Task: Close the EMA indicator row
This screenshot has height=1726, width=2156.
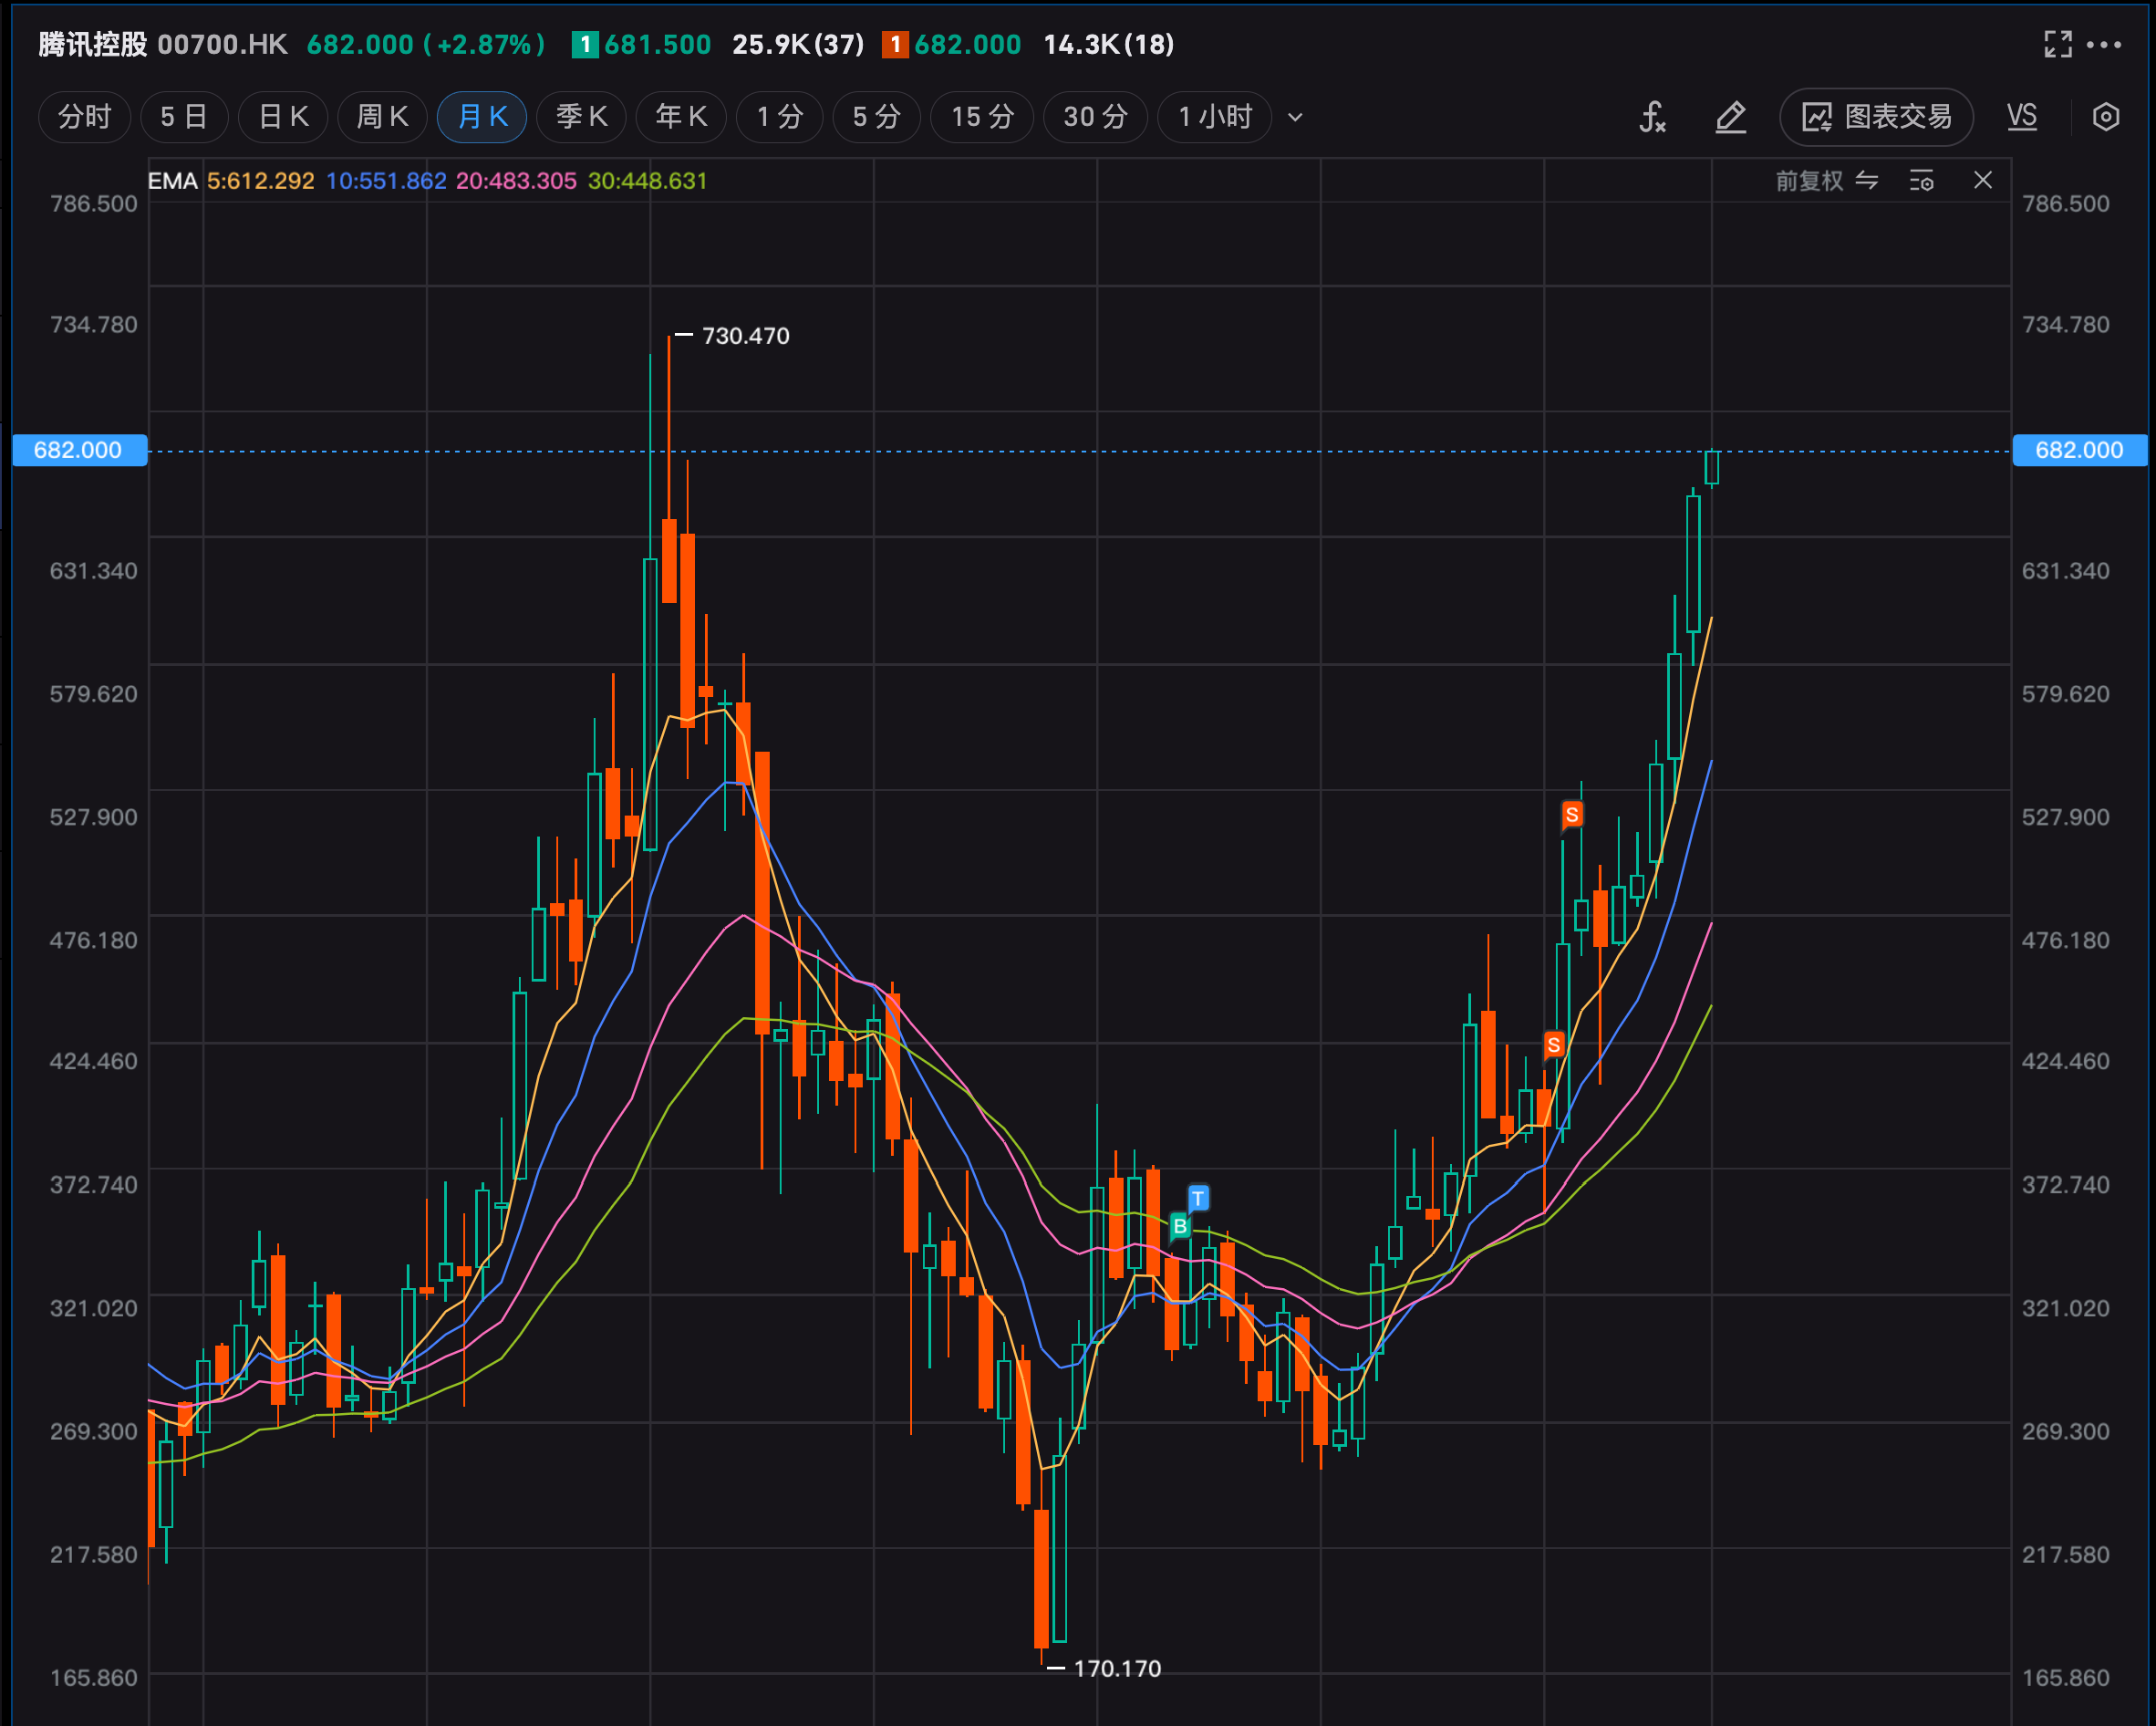Action: click(1983, 180)
